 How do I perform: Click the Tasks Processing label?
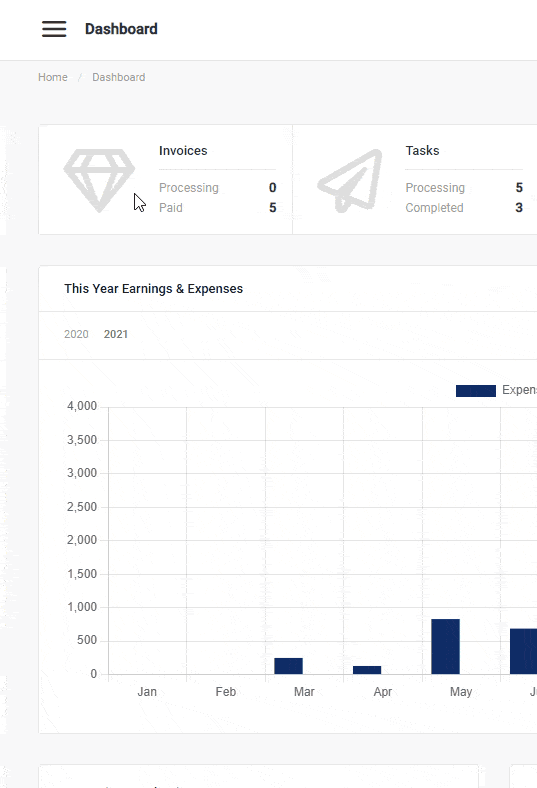point(435,188)
